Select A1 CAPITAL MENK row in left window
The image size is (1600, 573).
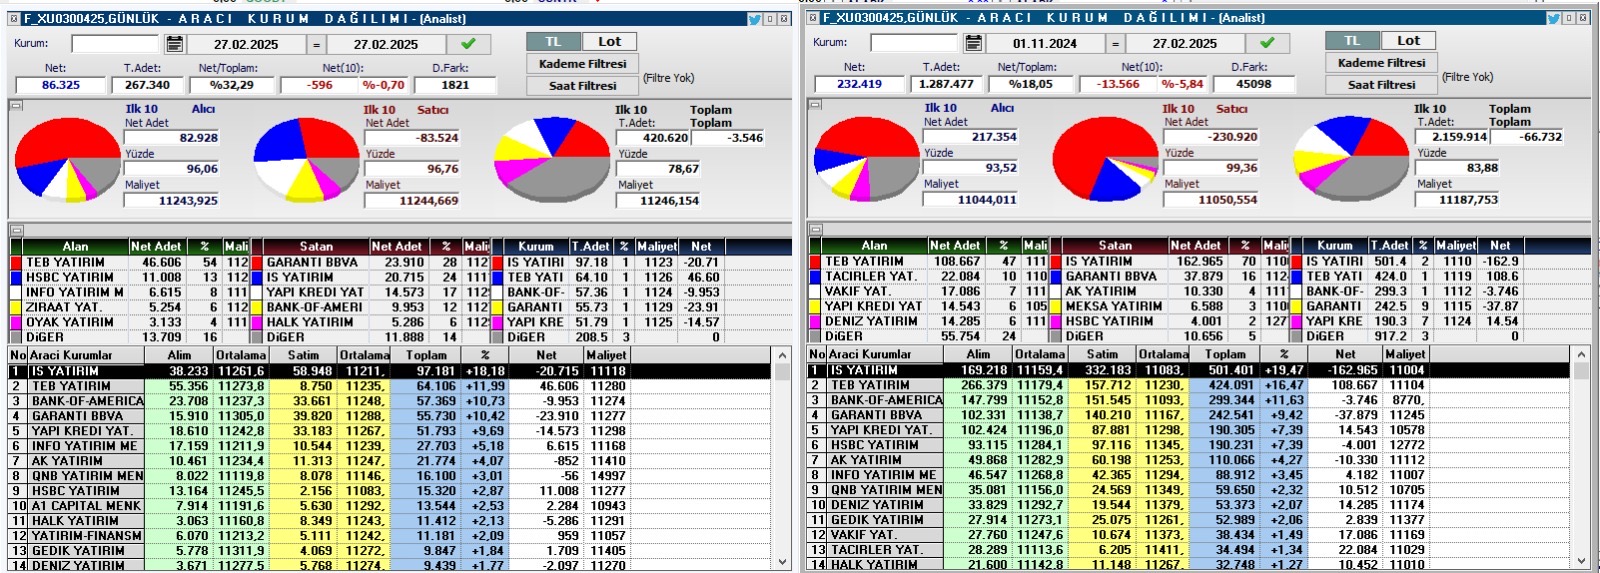point(391,506)
